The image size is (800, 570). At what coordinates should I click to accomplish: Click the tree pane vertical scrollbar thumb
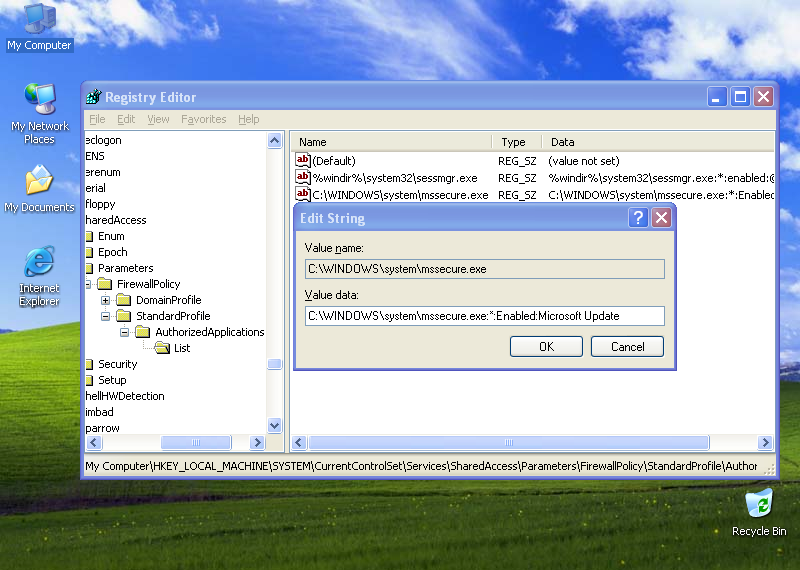click(x=274, y=364)
